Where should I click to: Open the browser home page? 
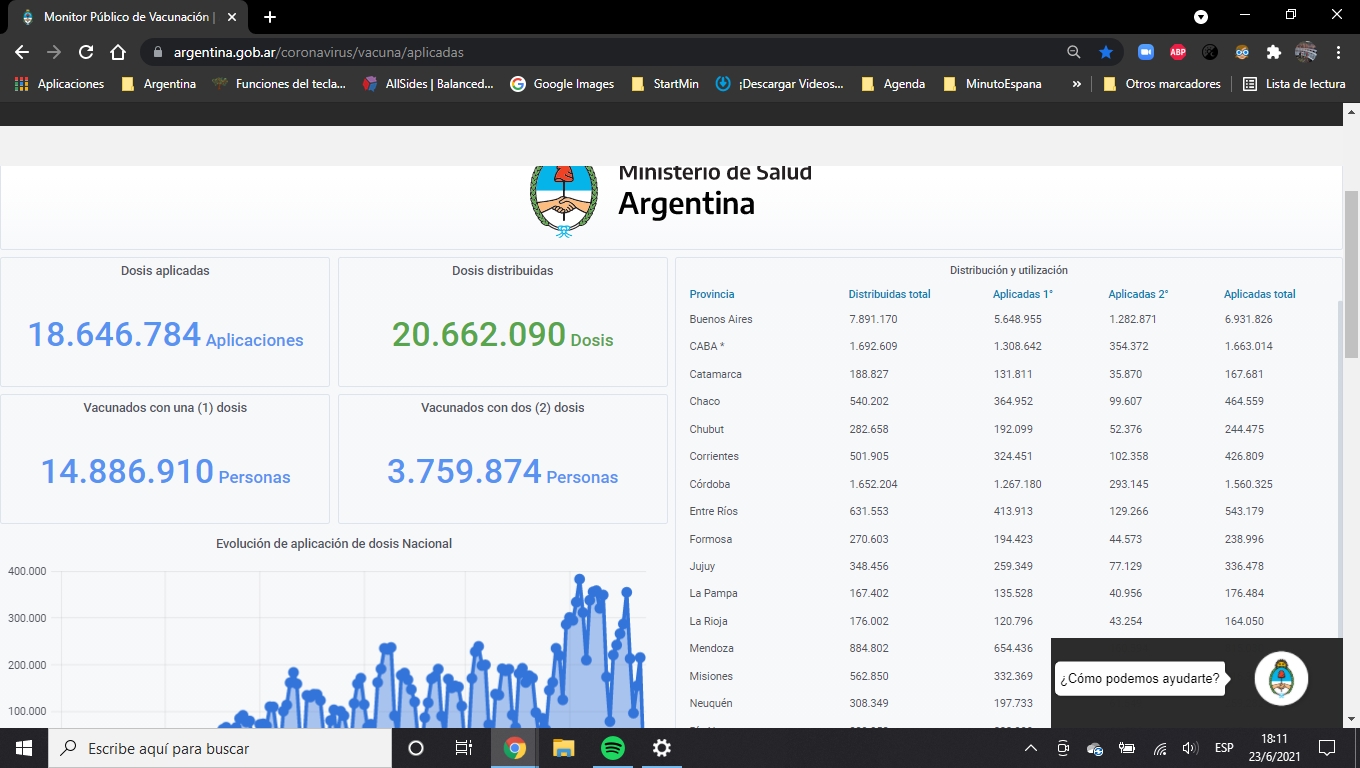tap(118, 52)
